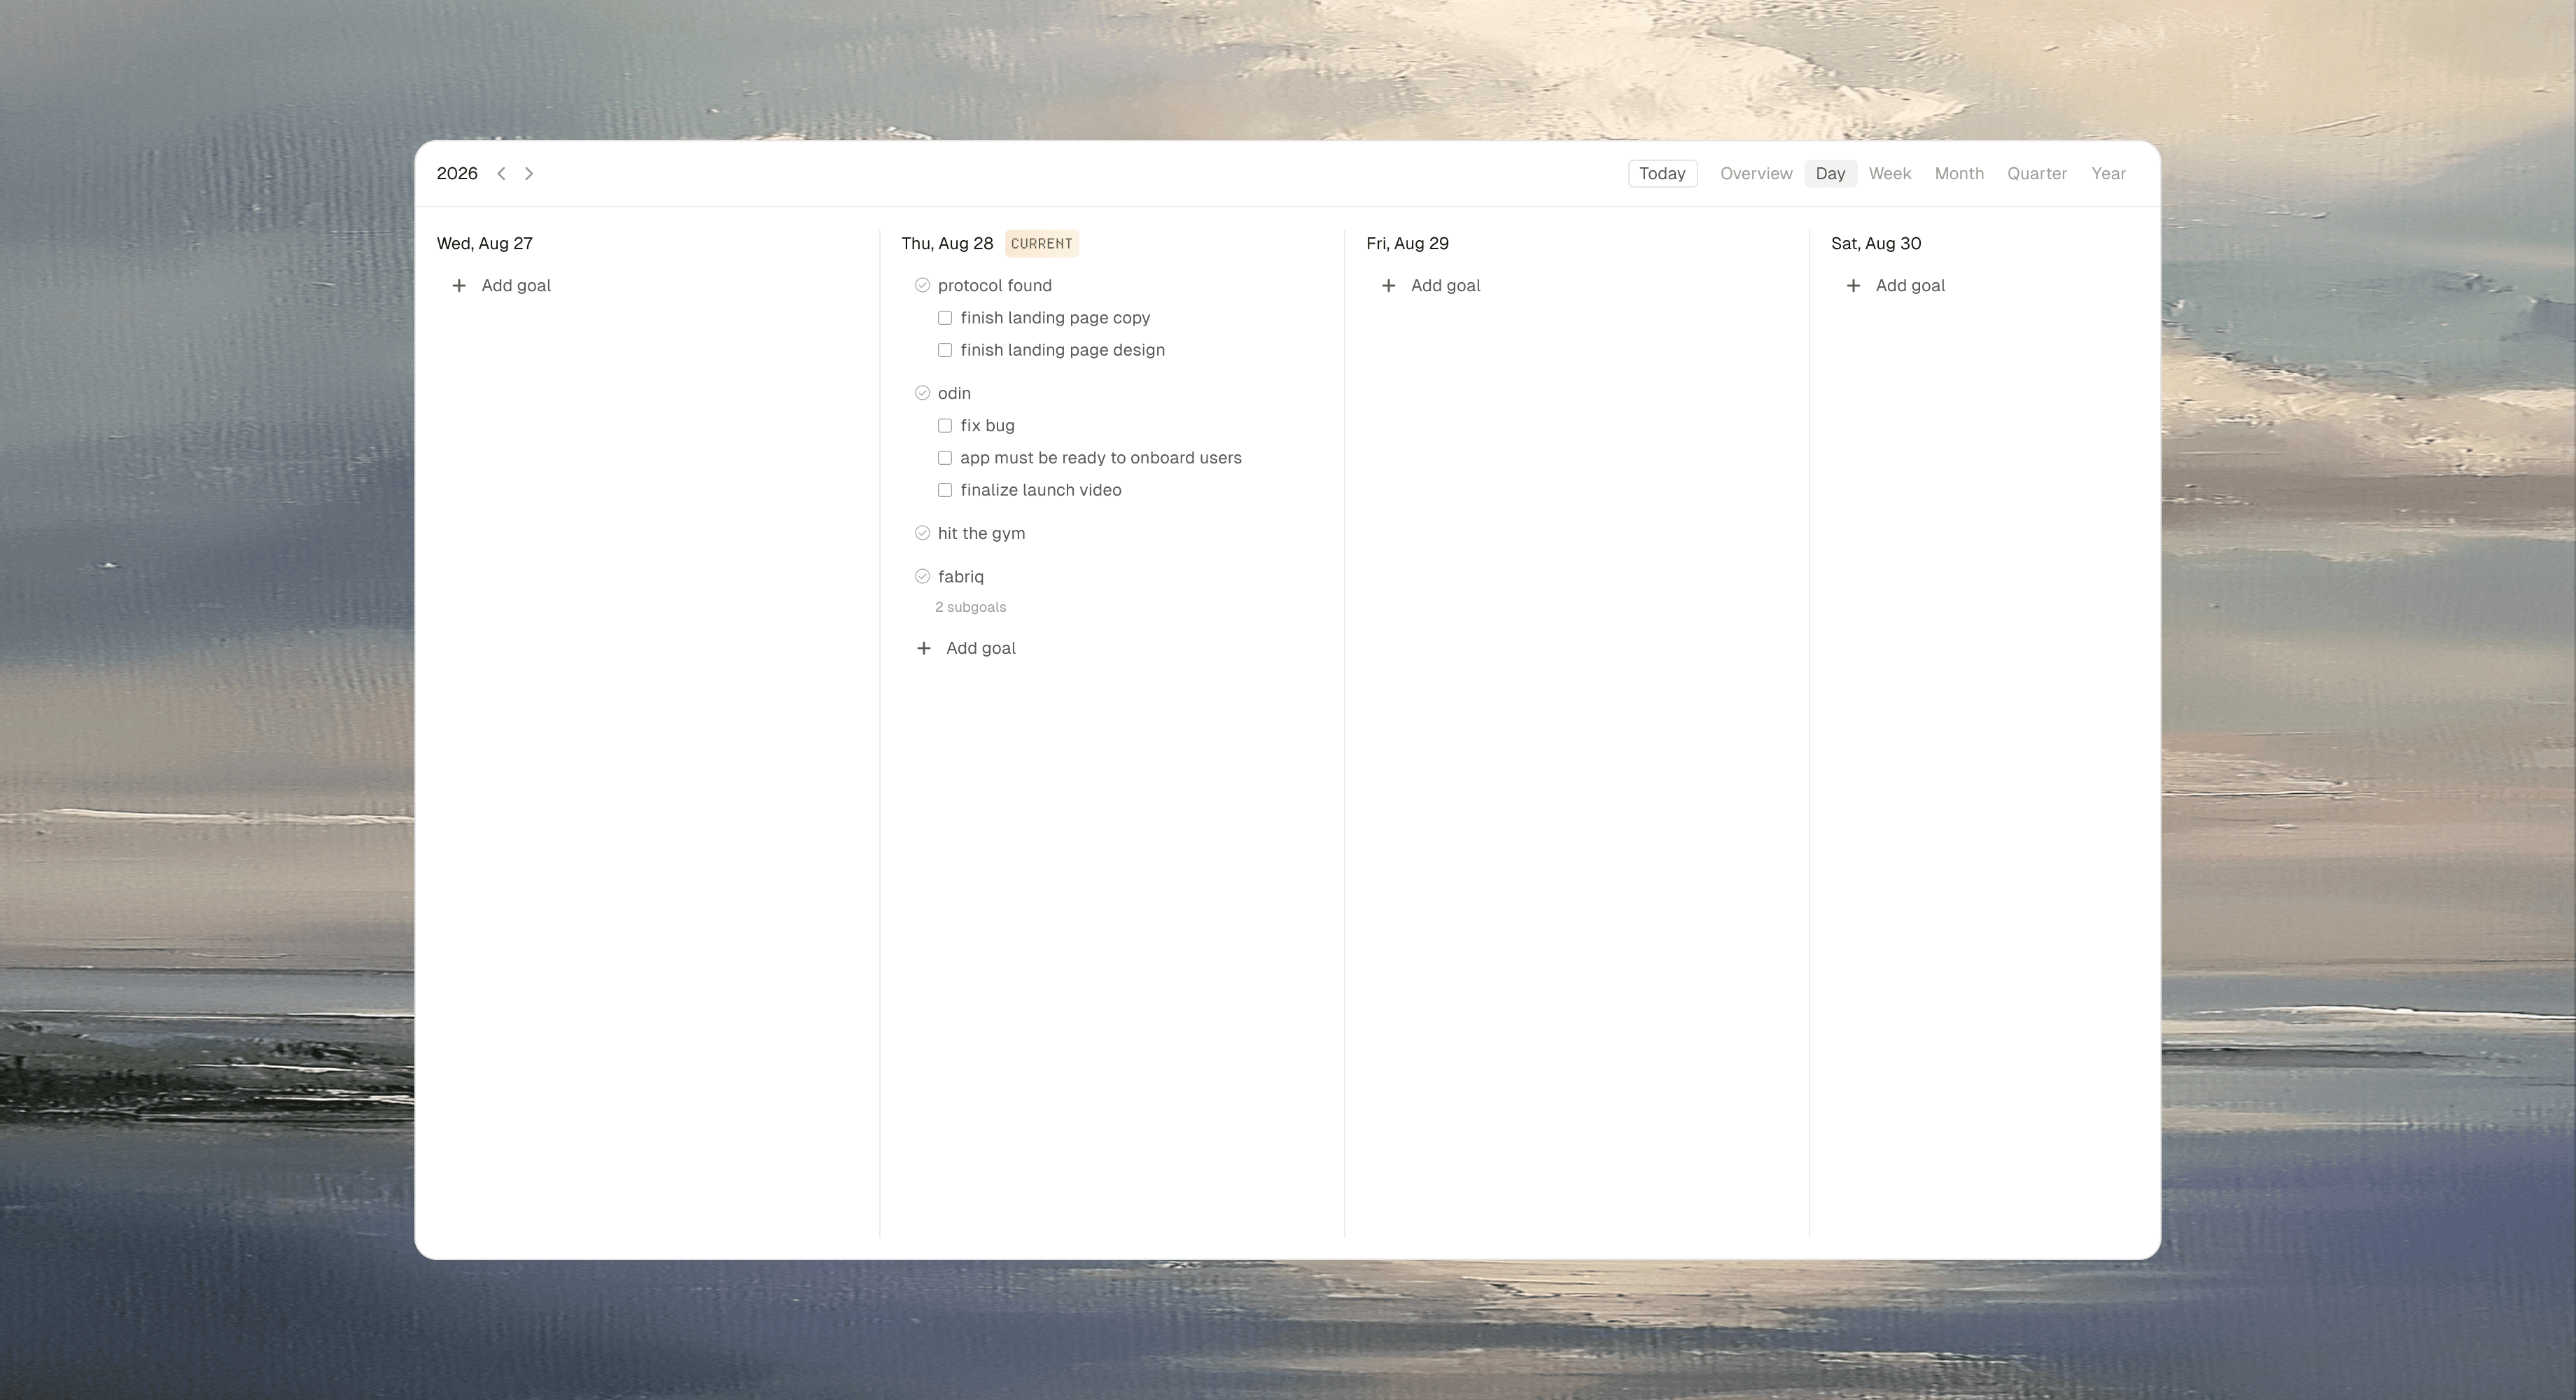
Task: Click the 'finish landing page design' text
Action: tap(1062, 350)
